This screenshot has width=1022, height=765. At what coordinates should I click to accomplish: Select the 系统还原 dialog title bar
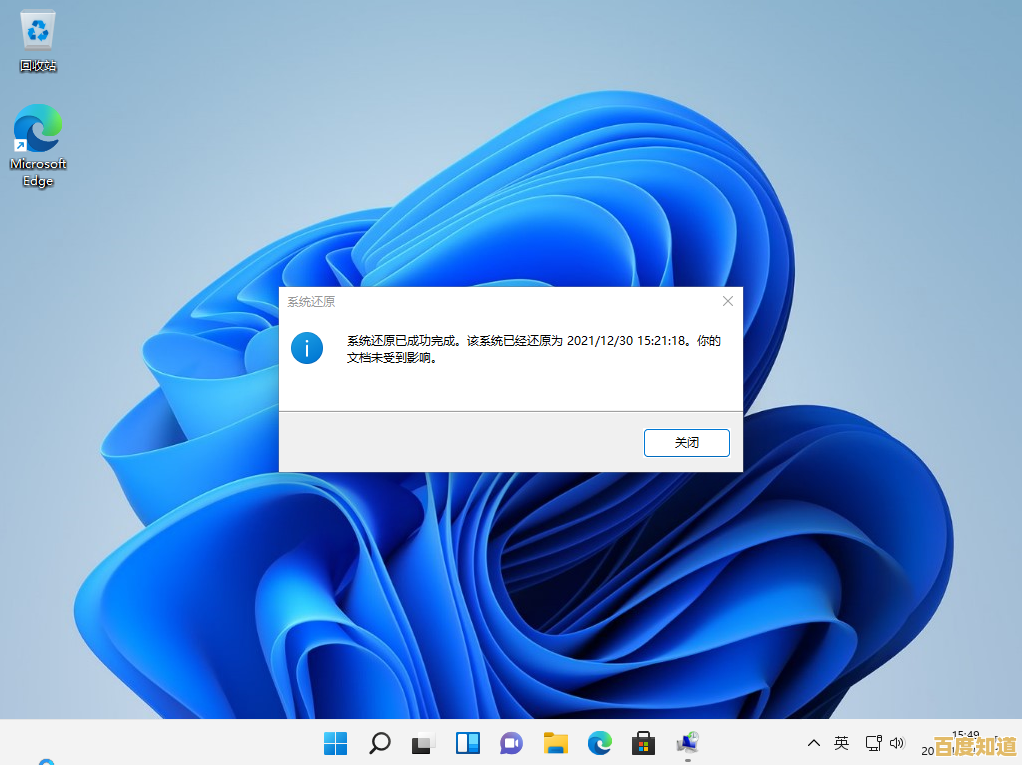pyautogui.click(x=450, y=301)
